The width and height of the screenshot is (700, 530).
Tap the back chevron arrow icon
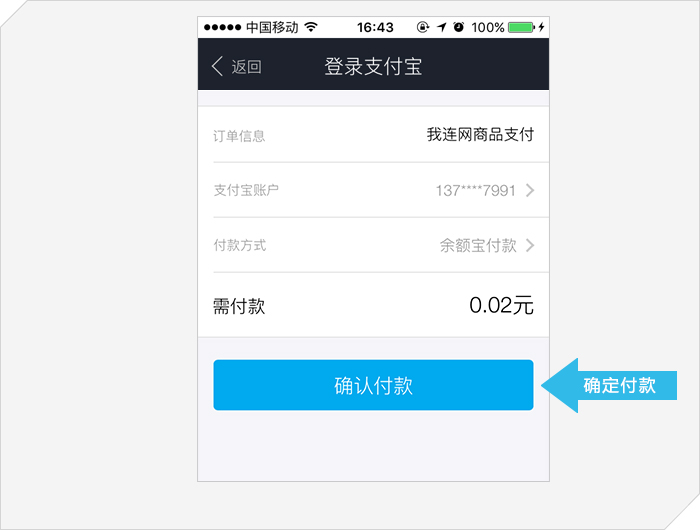217,67
